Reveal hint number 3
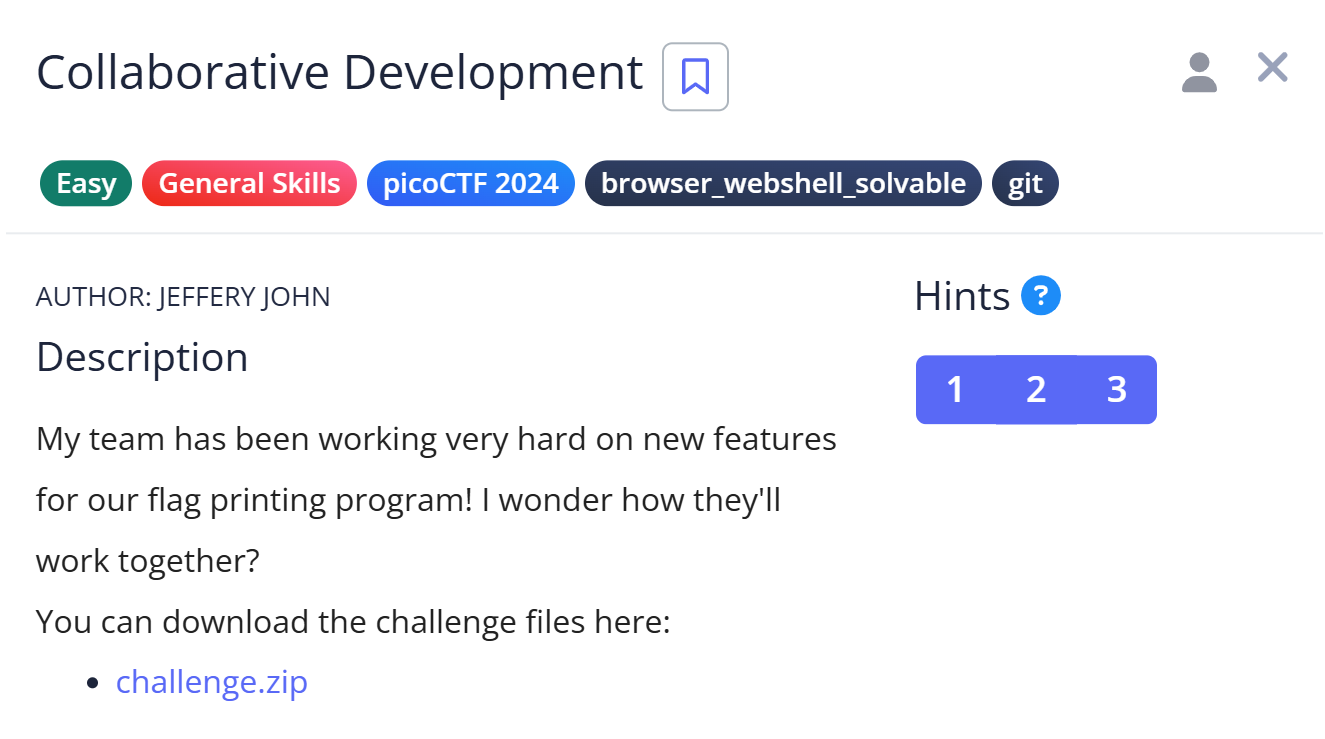Image resolution: width=1325 pixels, height=739 pixels. click(1117, 390)
